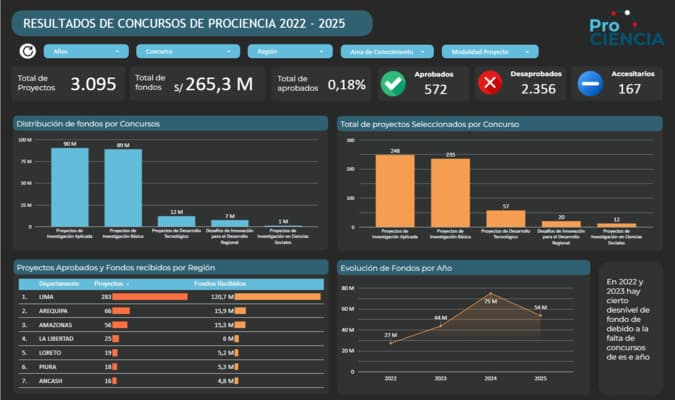Select the AREQUIPA row in region table
Screen dimensions: 675x400
tap(171, 311)
